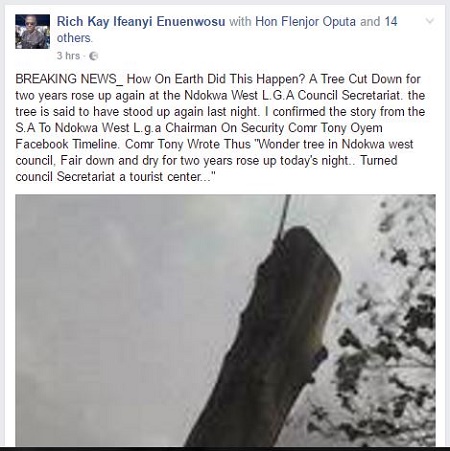Image resolution: width=450 pixels, height=451 pixels.
Task: Expand the post options chevron
Action: (430, 21)
